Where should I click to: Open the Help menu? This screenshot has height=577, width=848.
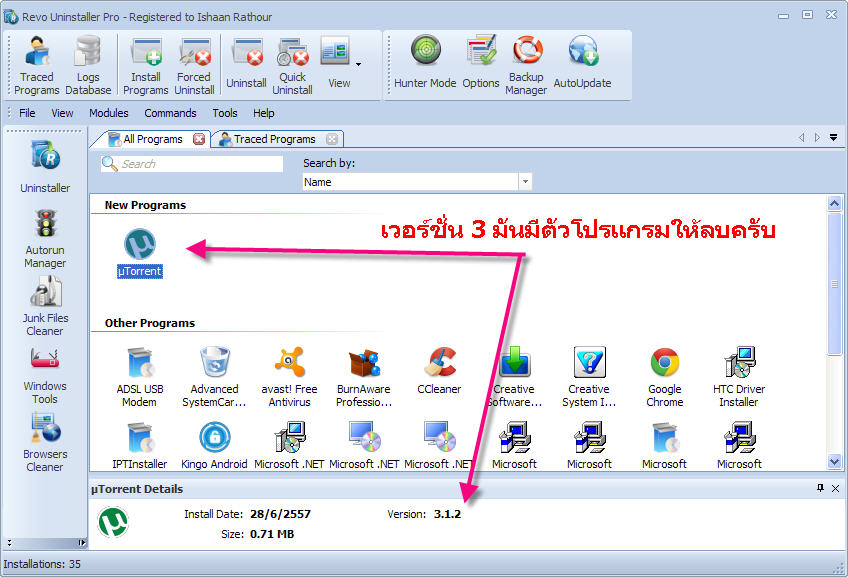pos(264,113)
